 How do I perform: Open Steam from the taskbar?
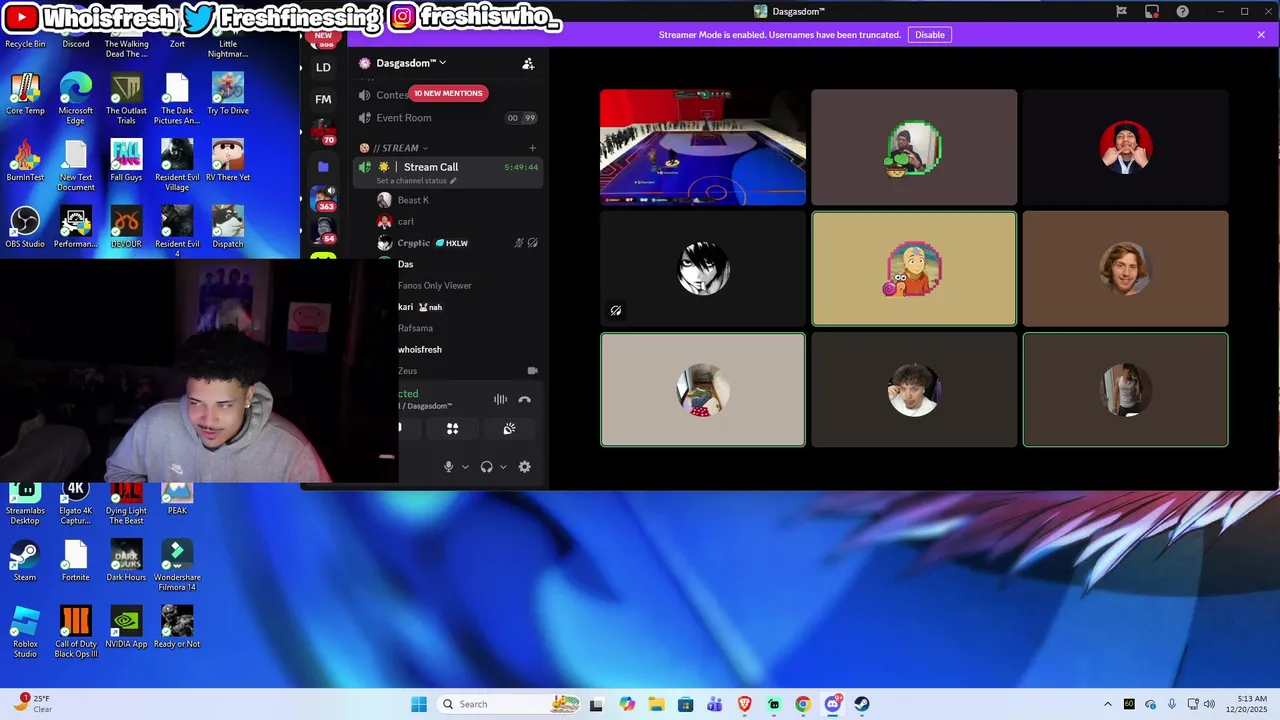tap(862, 704)
